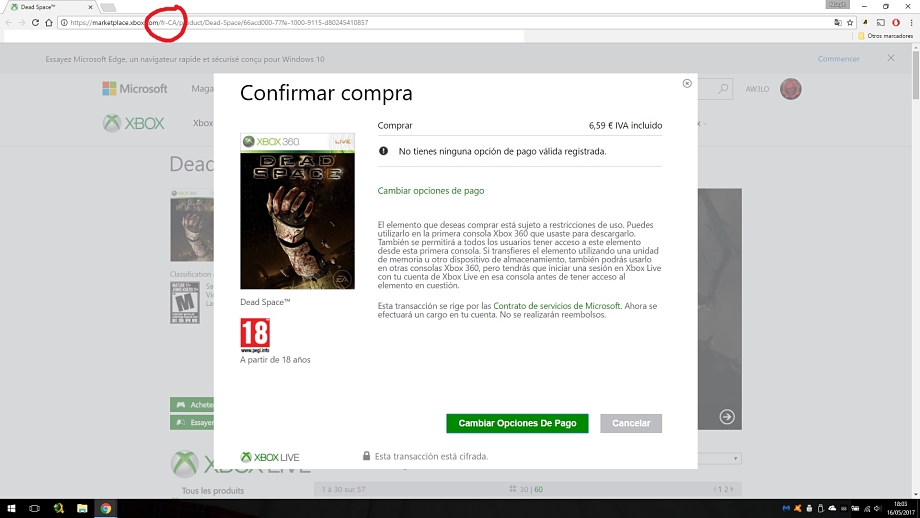
Task: Open the taskbar clock and date
Action: click(x=901, y=508)
